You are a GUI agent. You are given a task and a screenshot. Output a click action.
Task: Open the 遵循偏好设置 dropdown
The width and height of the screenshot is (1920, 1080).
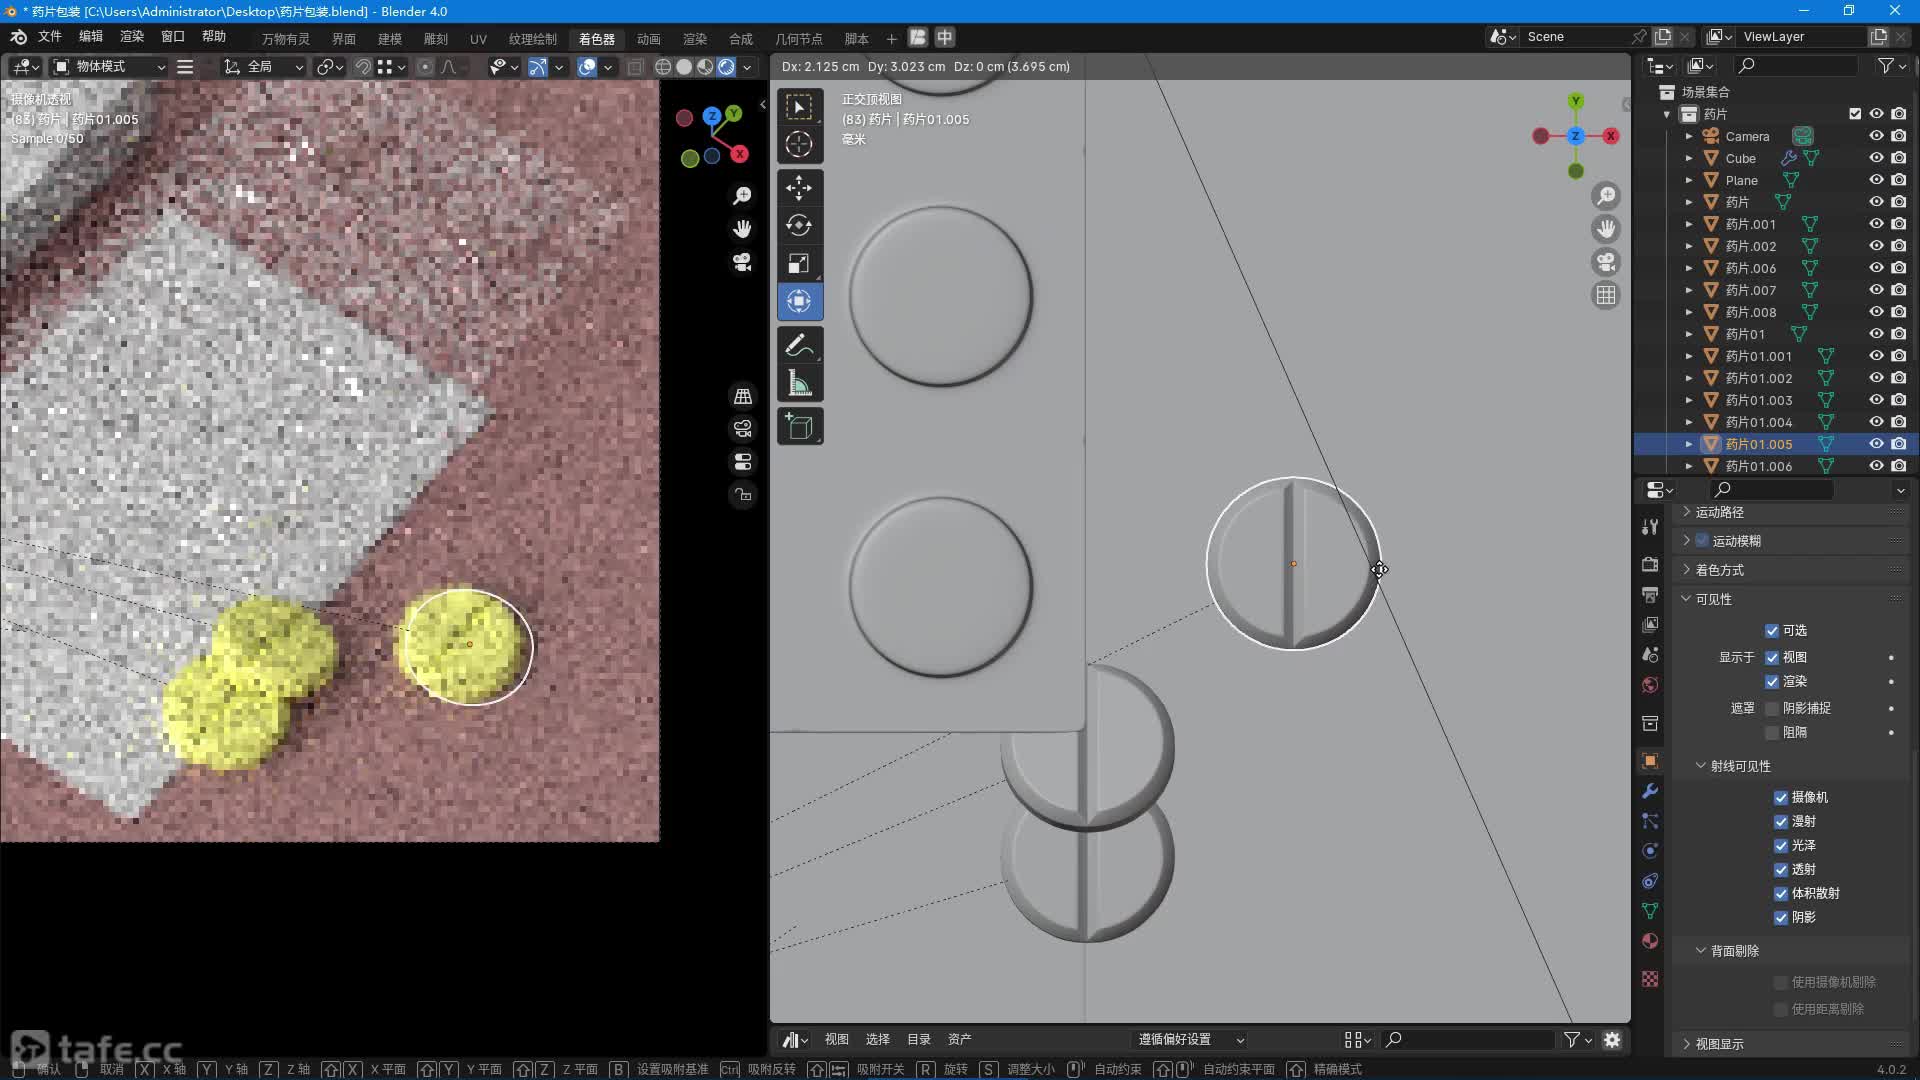(1191, 1040)
